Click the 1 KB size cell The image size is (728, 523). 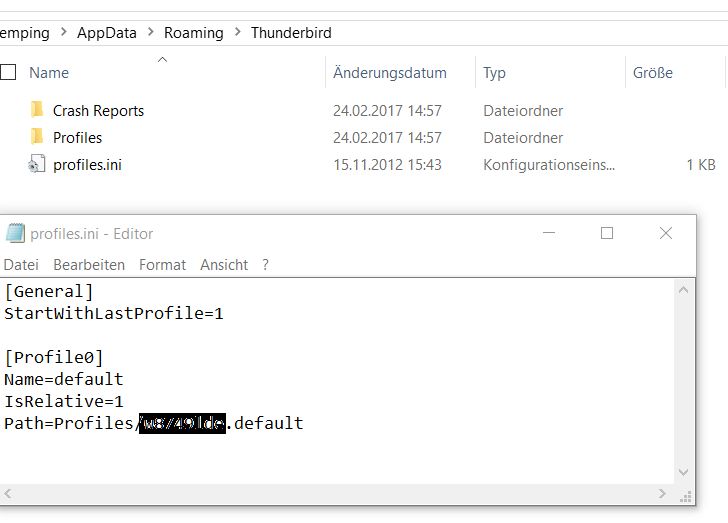(701, 165)
